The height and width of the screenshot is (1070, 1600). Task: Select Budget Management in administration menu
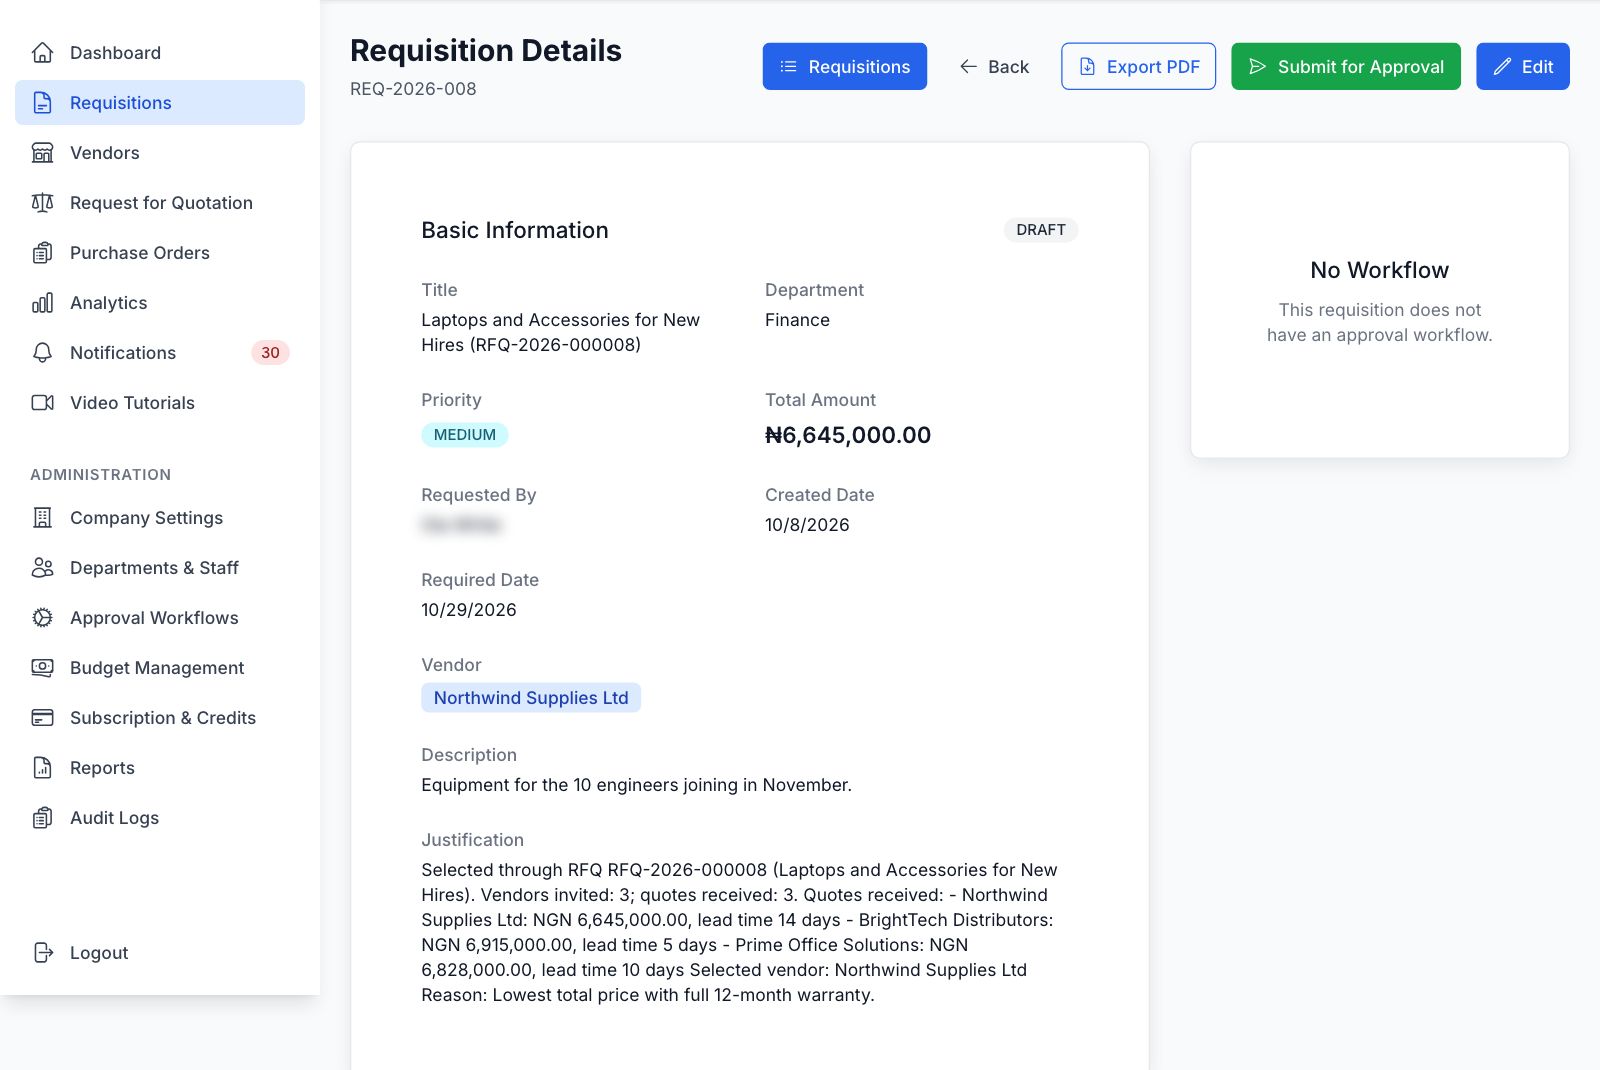[x=160, y=668]
